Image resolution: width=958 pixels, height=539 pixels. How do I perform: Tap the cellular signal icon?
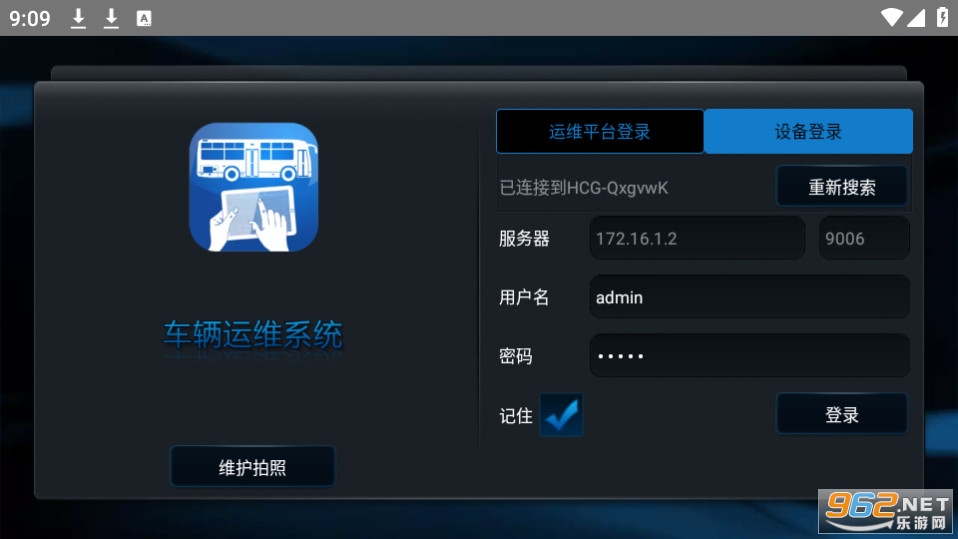point(916,18)
